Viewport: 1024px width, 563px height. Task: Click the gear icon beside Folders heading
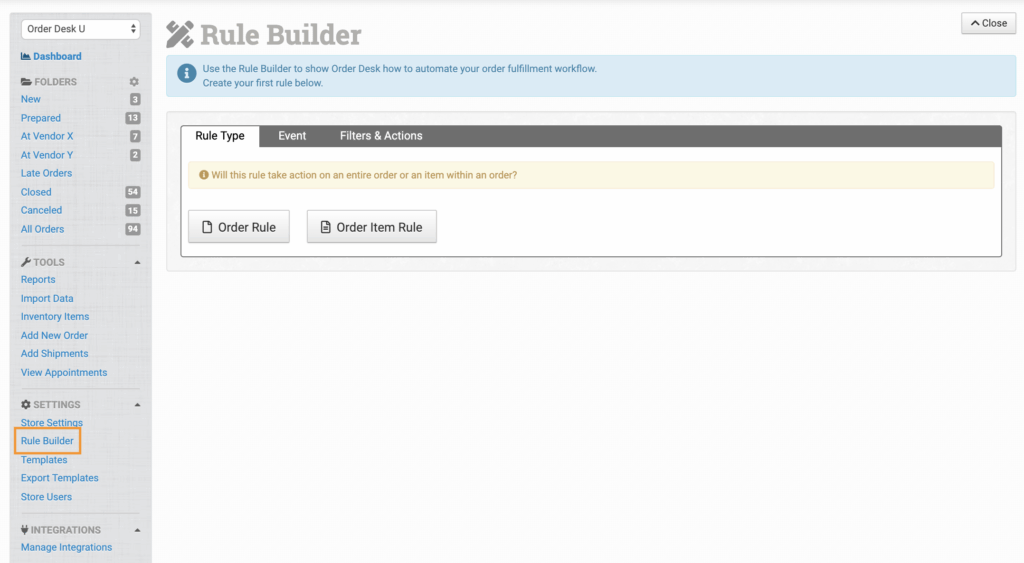coord(134,82)
